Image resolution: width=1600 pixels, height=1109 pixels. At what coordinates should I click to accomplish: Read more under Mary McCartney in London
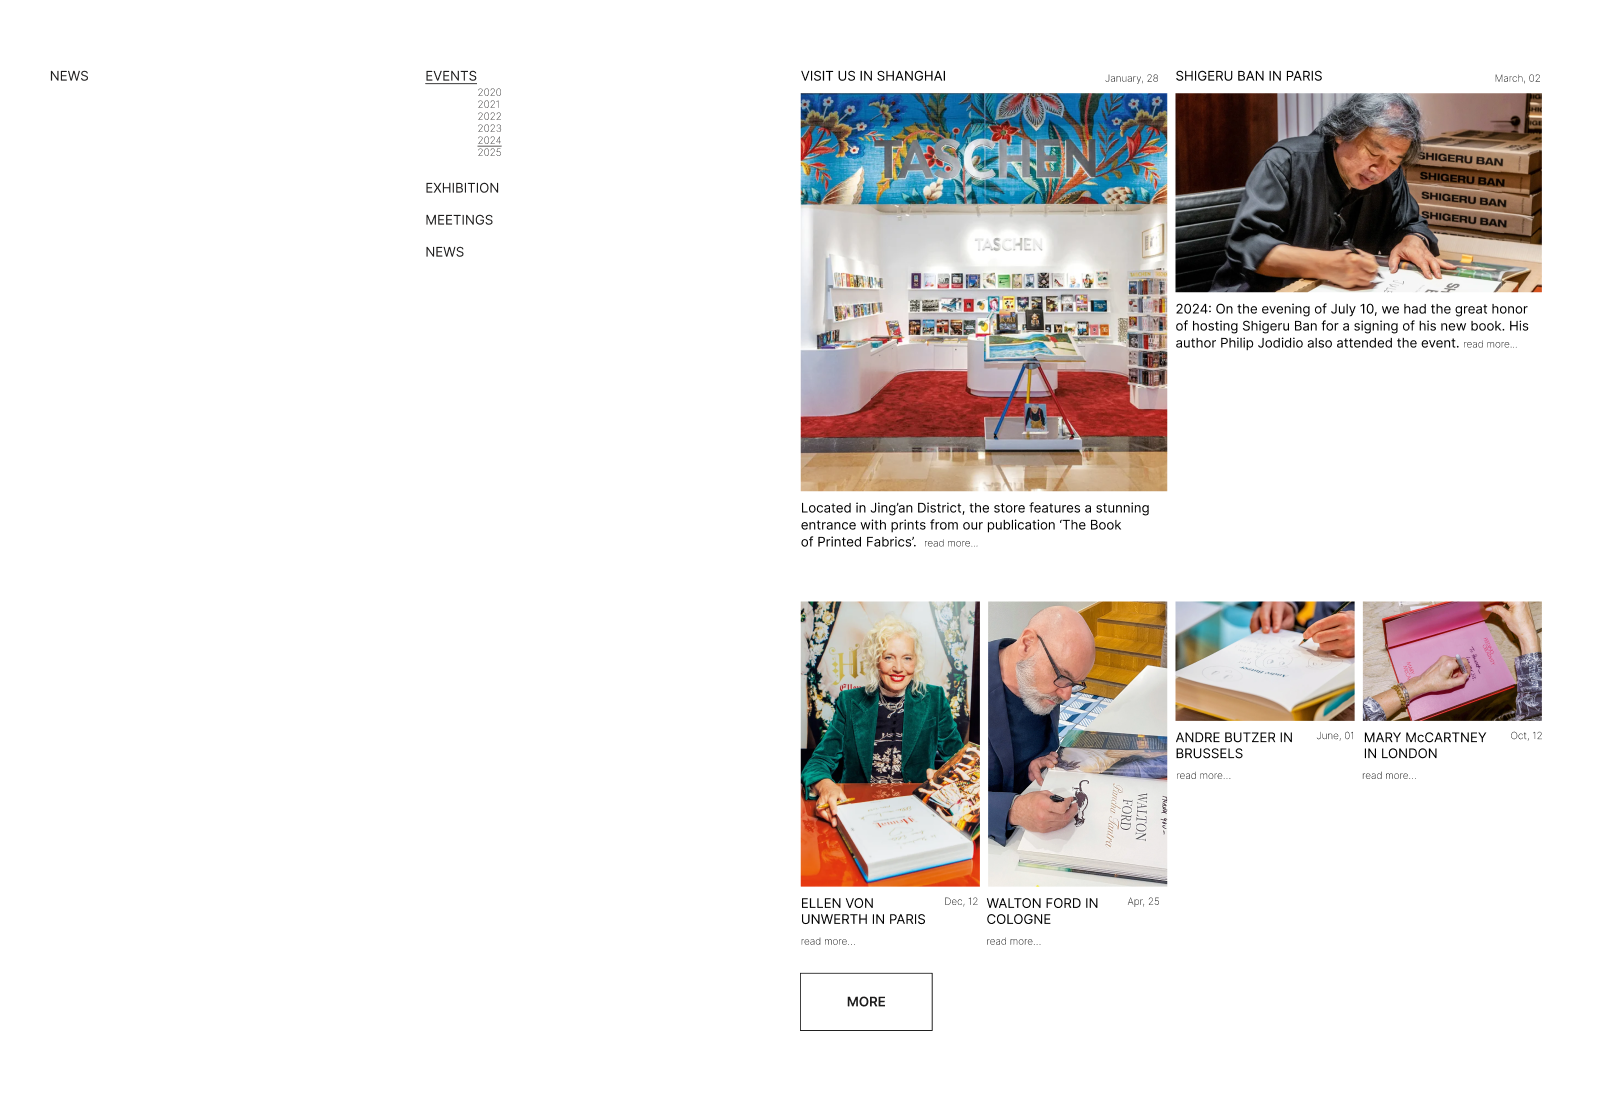click(1389, 776)
